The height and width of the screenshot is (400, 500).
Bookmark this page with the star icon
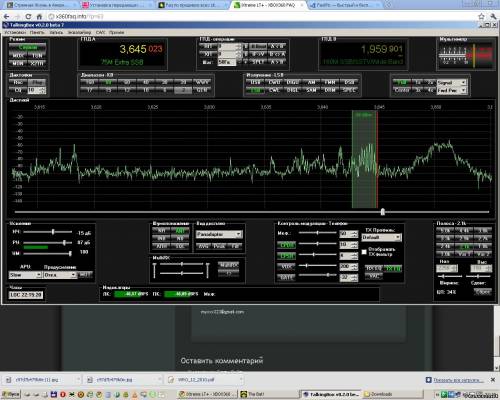click(x=481, y=16)
